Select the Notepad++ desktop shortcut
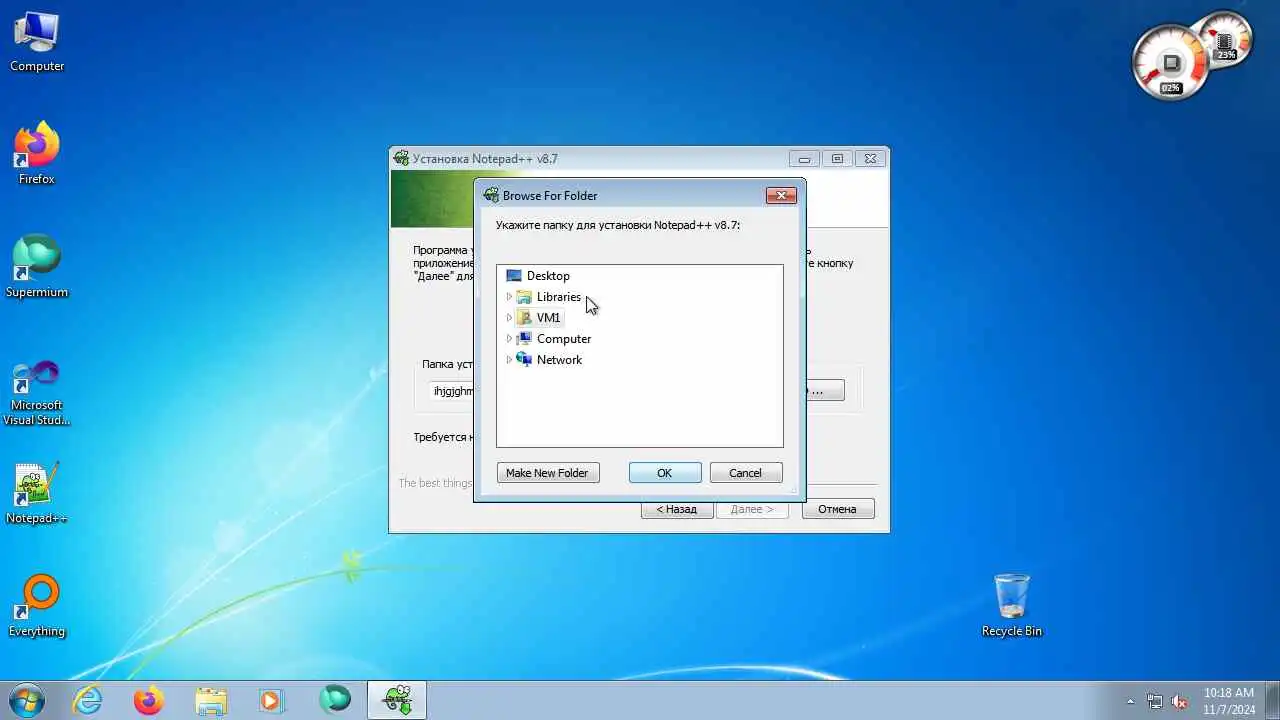Image resolution: width=1280 pixels, height=720 pixels. pyautogui.click(x=37, y=494)
